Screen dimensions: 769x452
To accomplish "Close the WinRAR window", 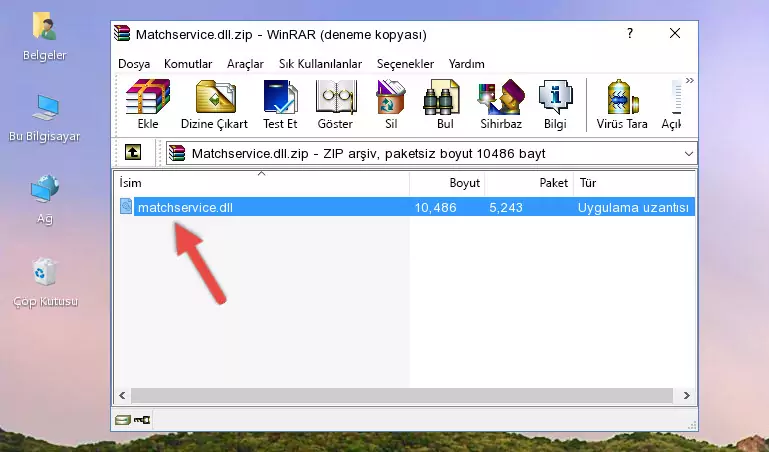I will [x=675, y=33].
